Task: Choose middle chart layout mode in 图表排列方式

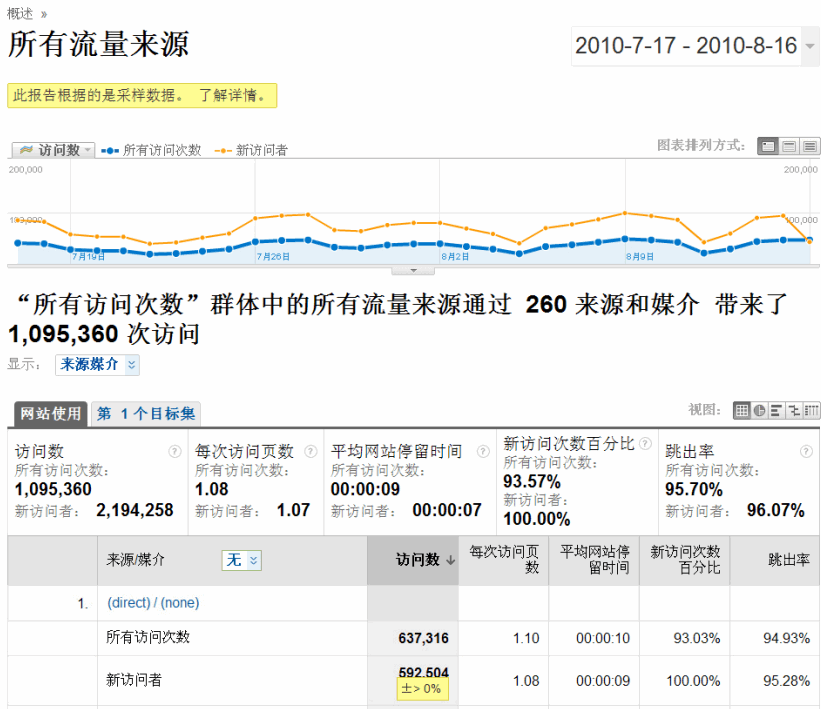Action: (789, 146)
